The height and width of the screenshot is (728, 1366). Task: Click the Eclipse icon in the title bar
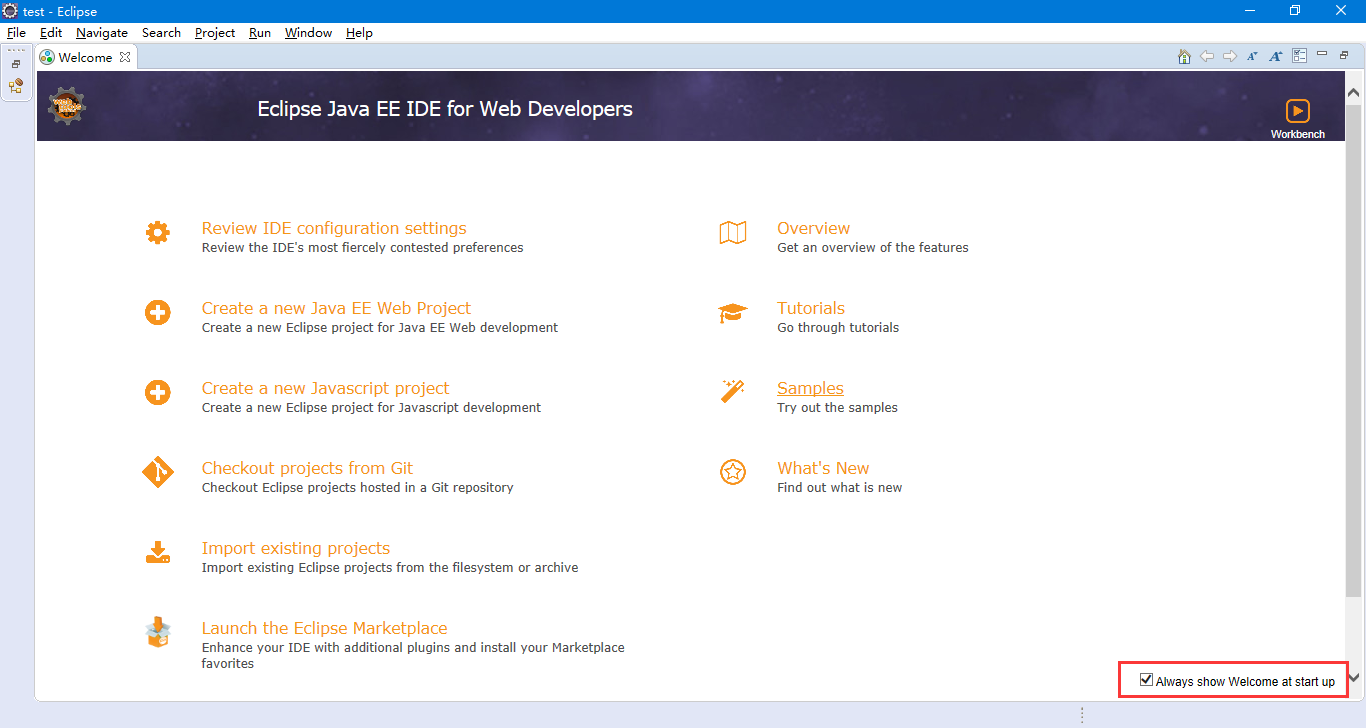pyautogui.click(x=10, y=11)
